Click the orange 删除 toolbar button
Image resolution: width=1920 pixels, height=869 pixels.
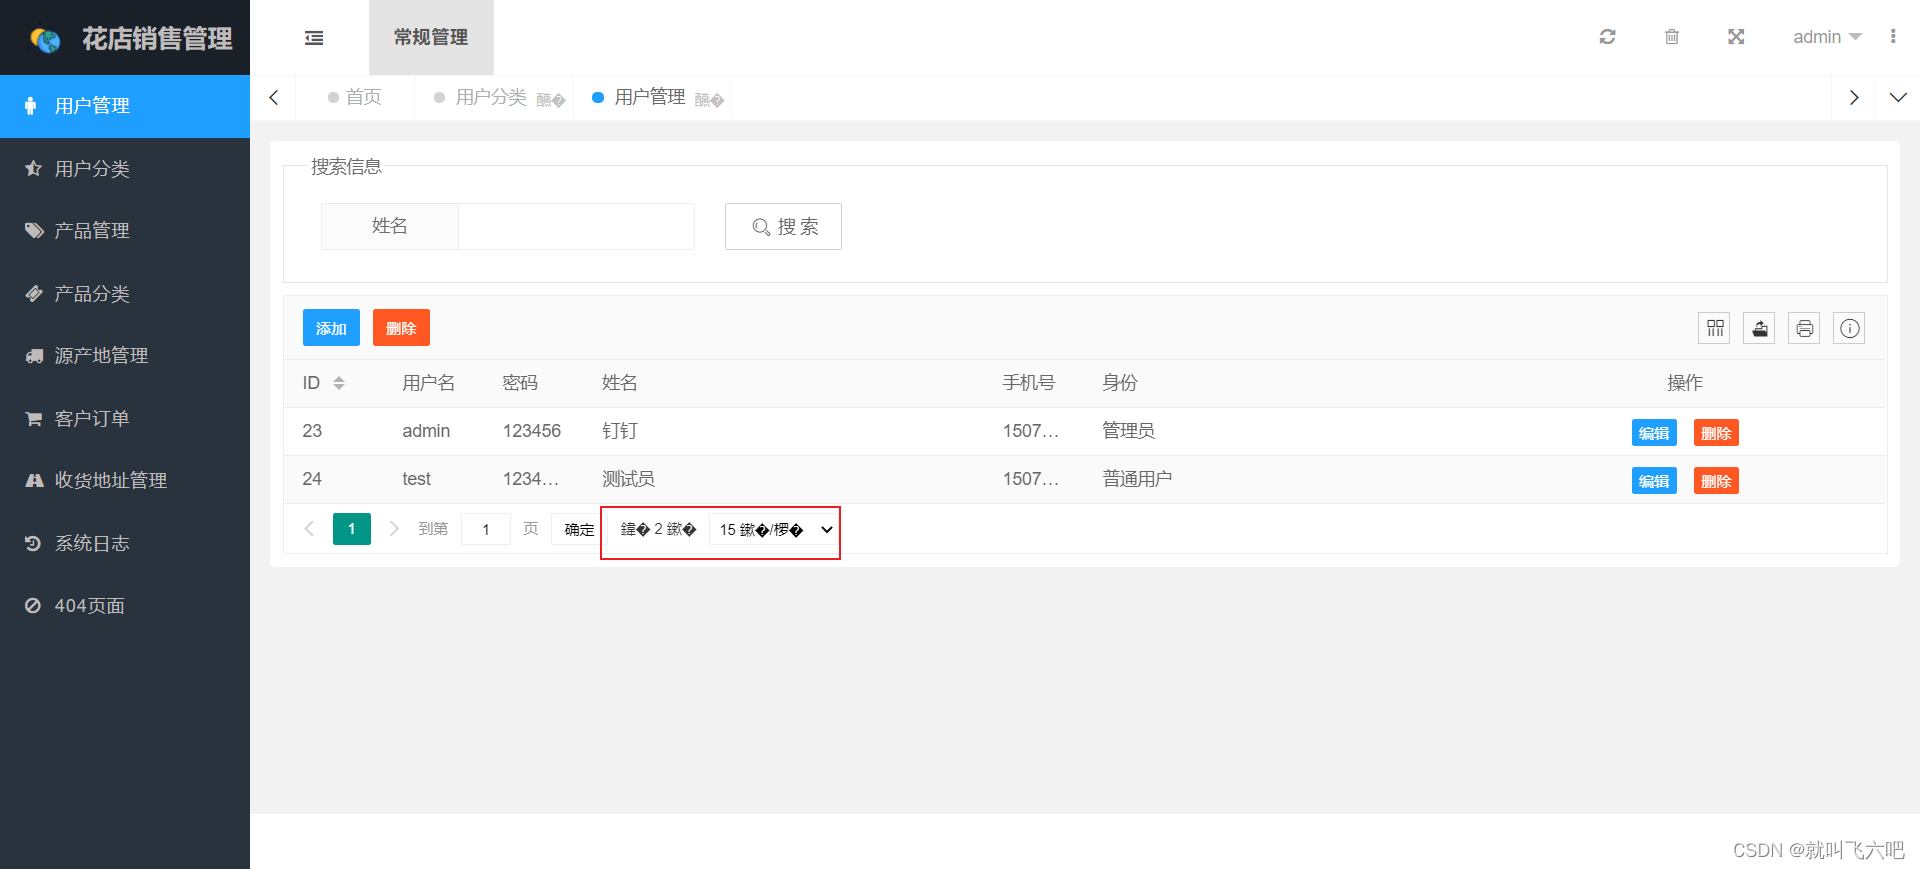coord(401,328)
